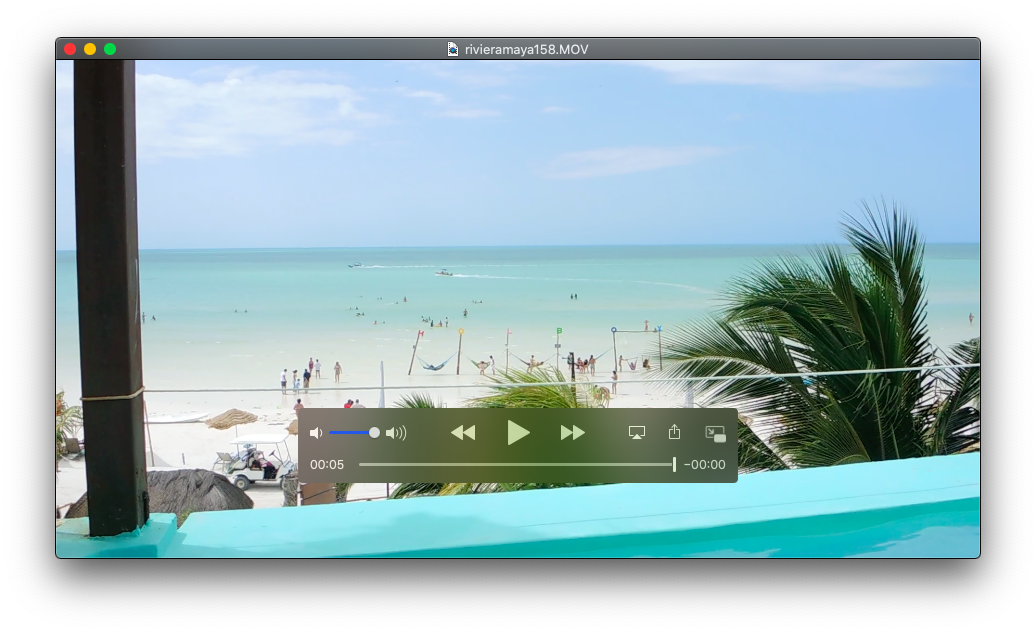Open the Share menu icon

pyautogui.click(x=674, y=432)
